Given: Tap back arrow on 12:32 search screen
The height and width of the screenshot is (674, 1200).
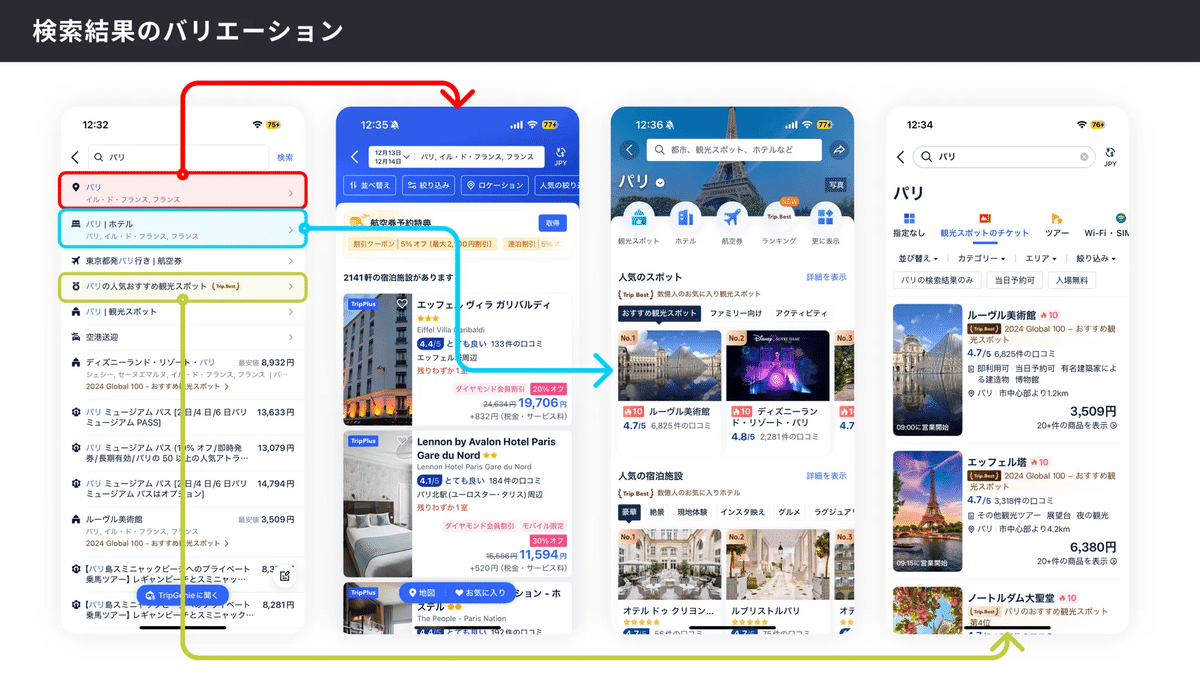Looking at the screenshot, I should coord(75,157).
